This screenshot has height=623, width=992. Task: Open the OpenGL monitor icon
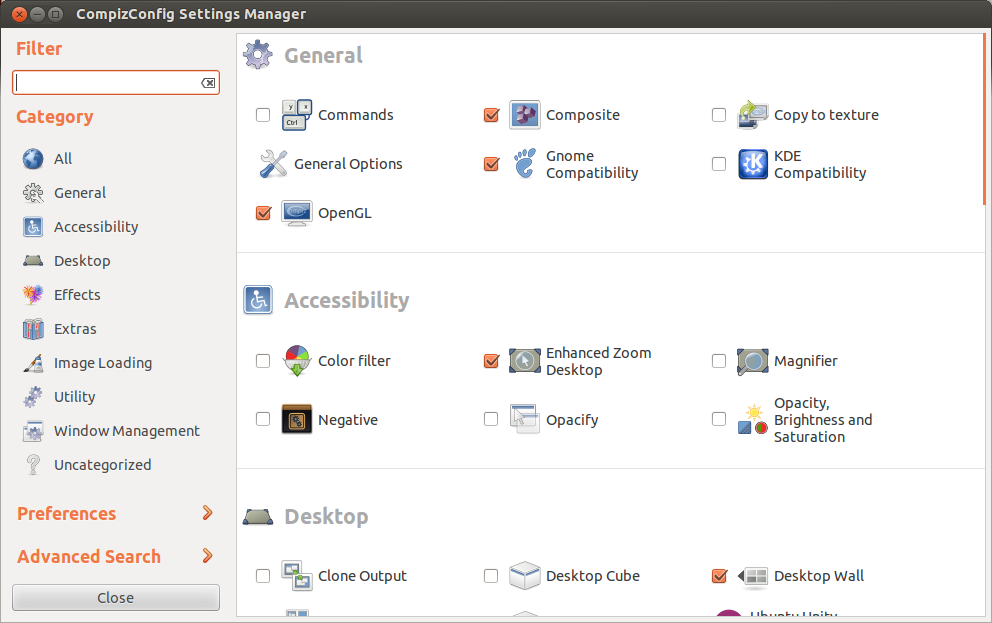(297, 213)
